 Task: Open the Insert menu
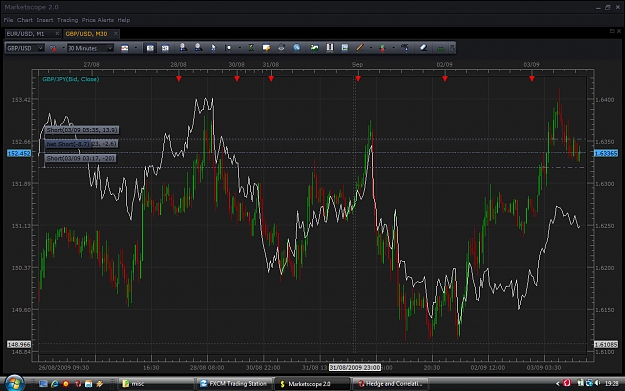[x=45, y=20]
